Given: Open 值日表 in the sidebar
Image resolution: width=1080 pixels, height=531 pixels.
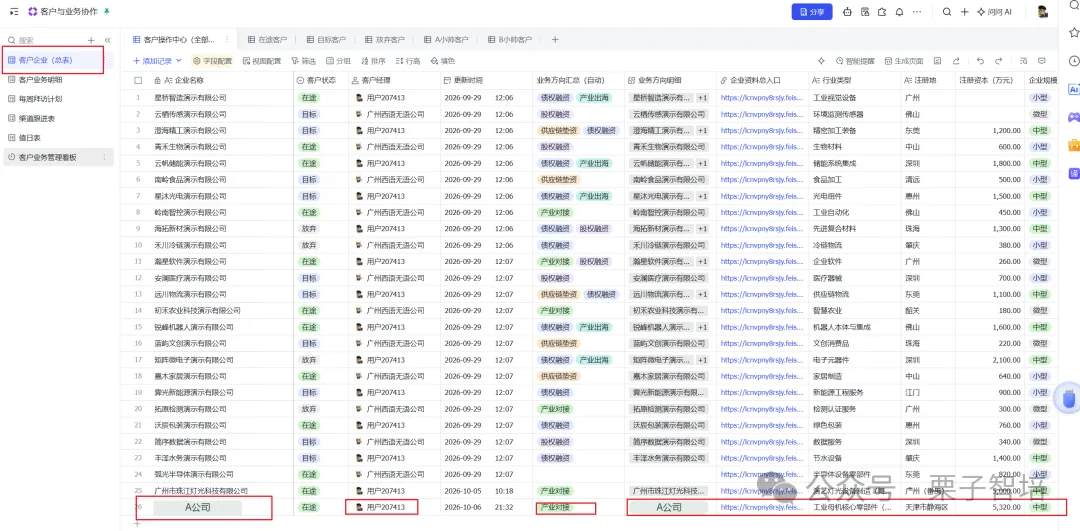Looking at the screenshot, I should [x=58, y=138].
